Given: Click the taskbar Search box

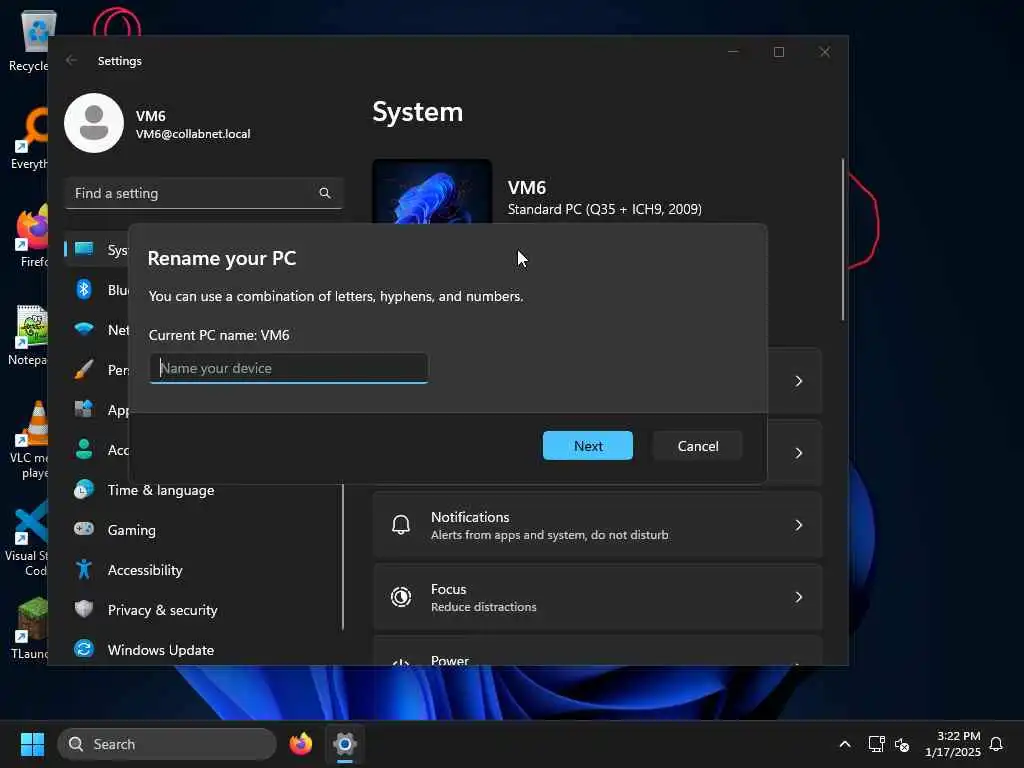Looking at the screenshot, I should pyautogui.click(x=167, y=744).
